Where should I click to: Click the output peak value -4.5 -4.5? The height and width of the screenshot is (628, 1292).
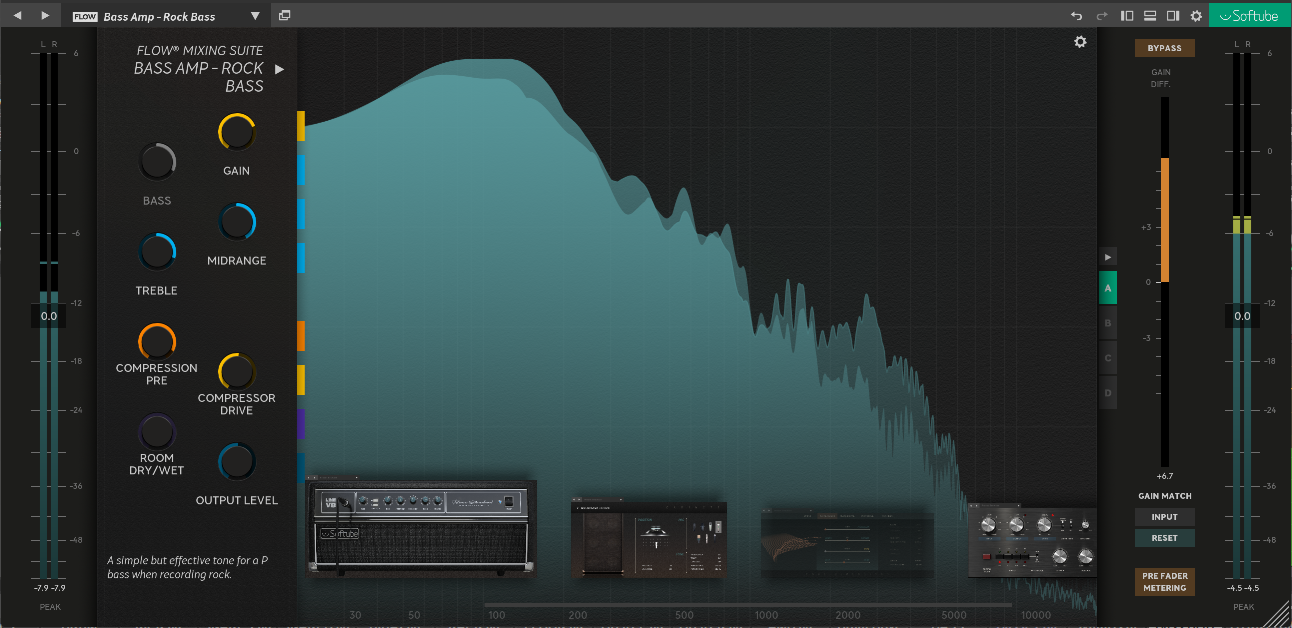1243,588
